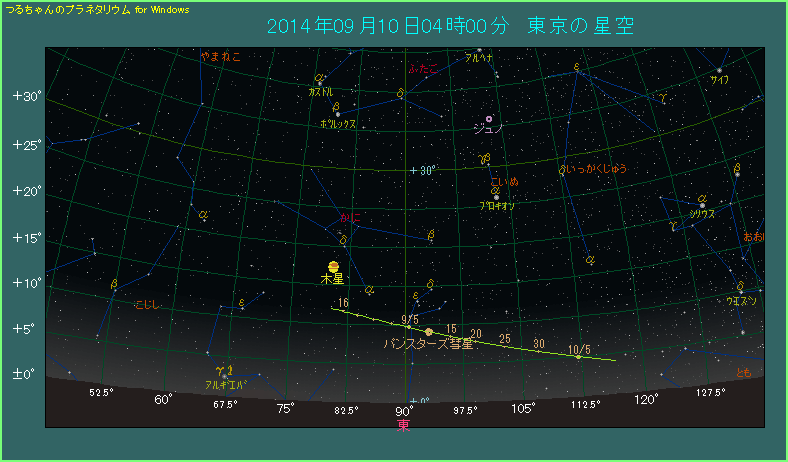The width and height of the screenshot is (788, 462).
Task: Click the 木星 Jupiter label
Action: click(332, 281)
